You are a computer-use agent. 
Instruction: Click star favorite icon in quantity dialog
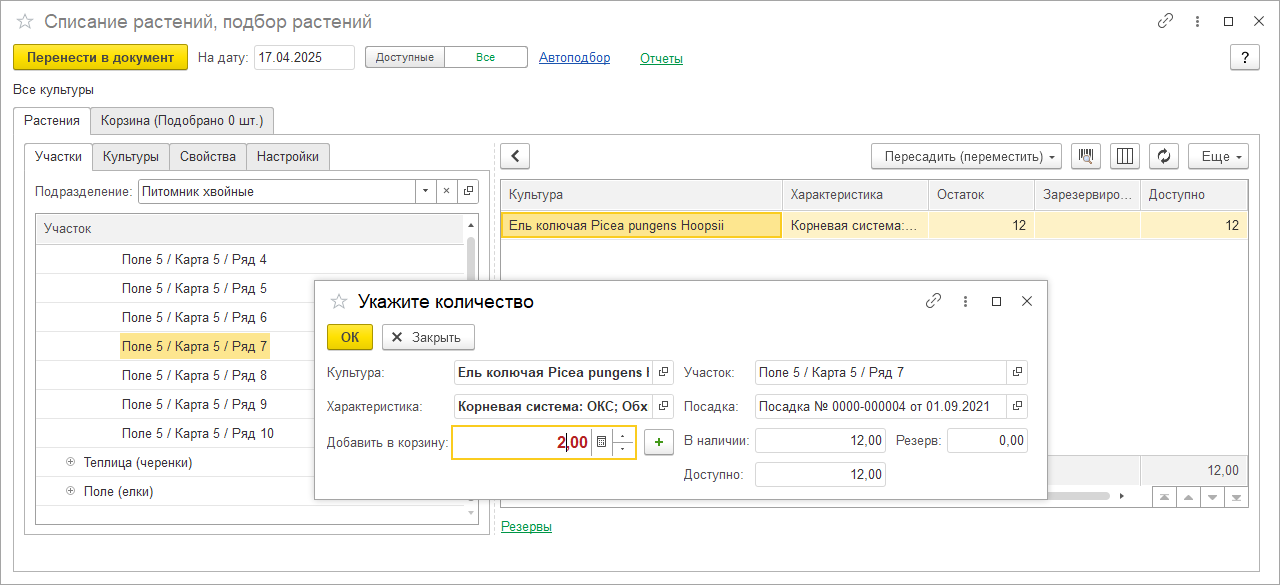tap(338, 302)
